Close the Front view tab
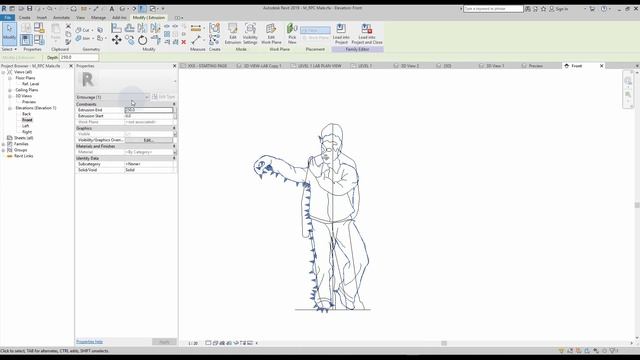The image size is (640, 360). click(601, 66)
